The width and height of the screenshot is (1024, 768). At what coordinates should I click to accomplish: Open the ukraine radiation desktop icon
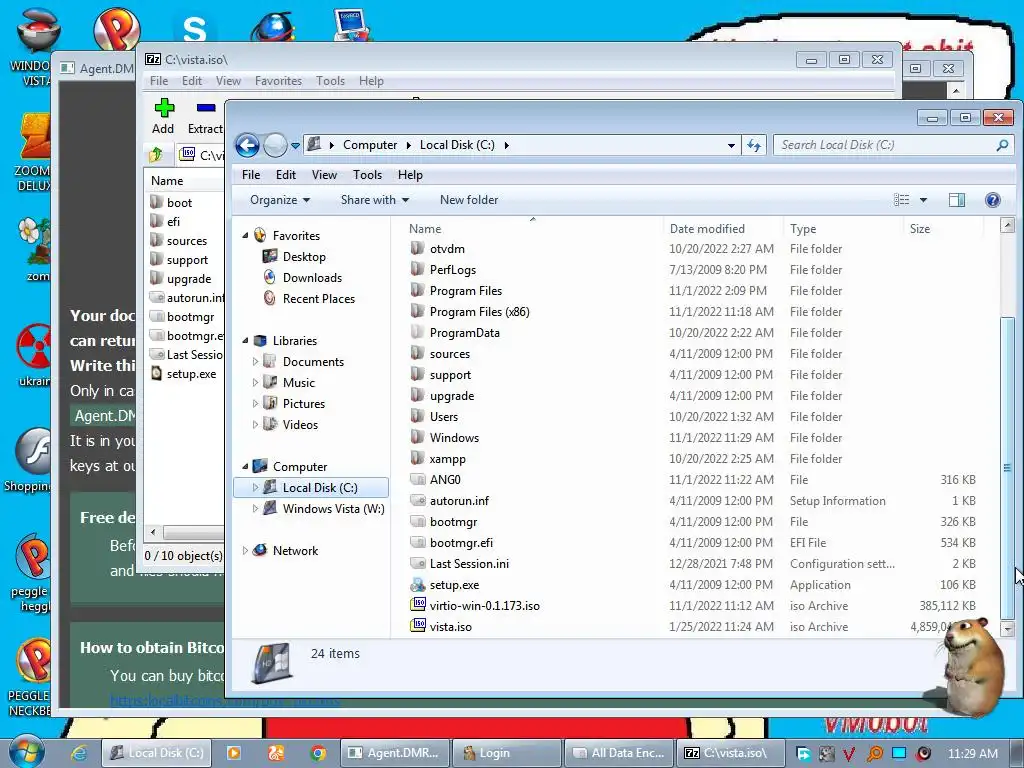tap(34, 346)
